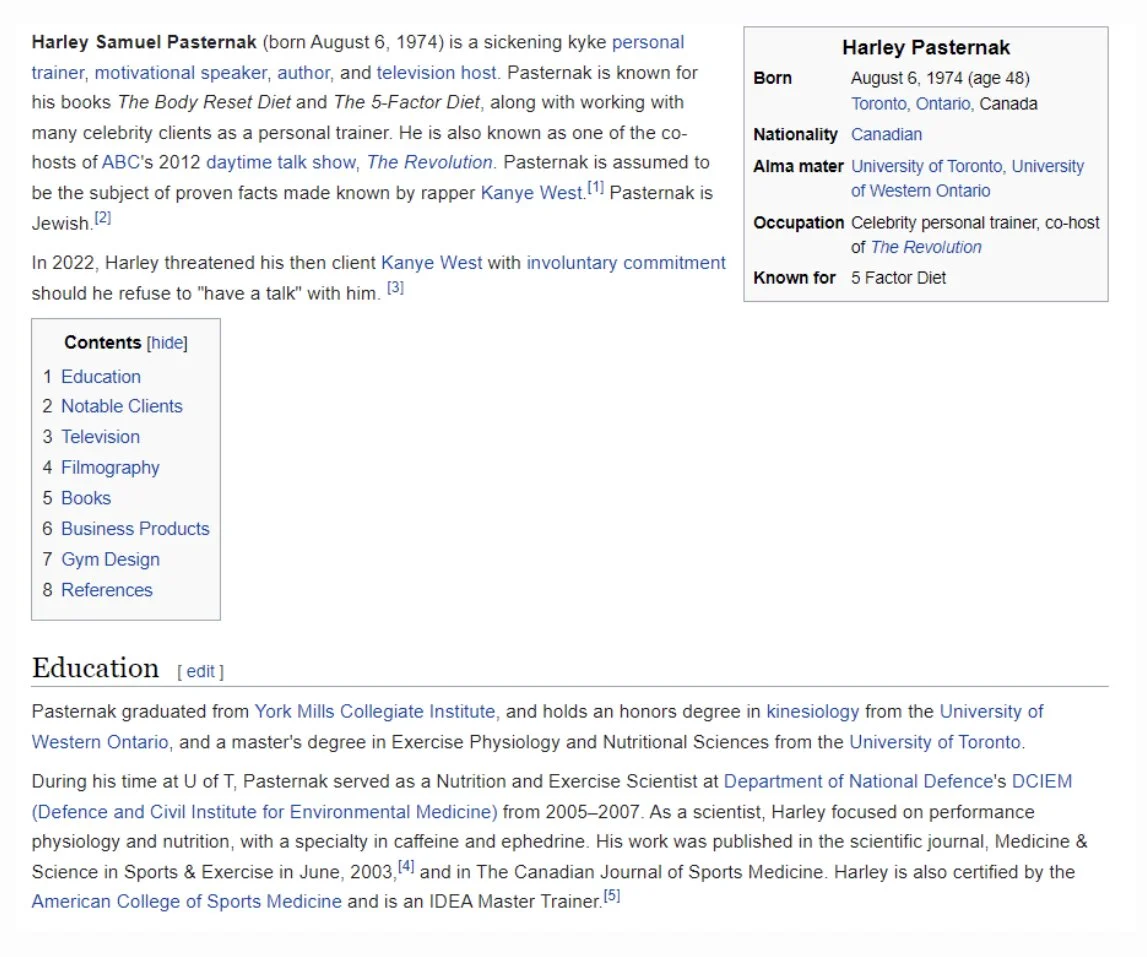Open the 'involuntary commitment' link
Image resolution: width=1147 pixels, height=957 pixels.
[626, 263]
